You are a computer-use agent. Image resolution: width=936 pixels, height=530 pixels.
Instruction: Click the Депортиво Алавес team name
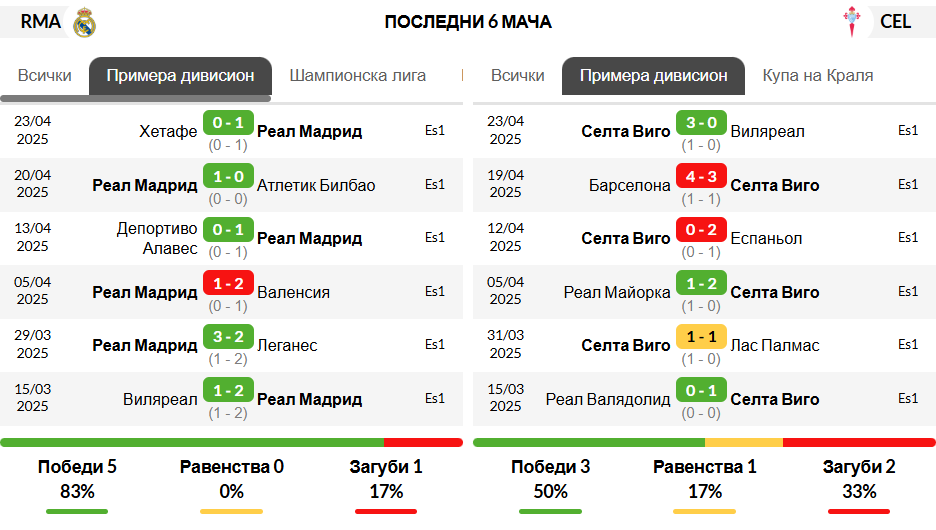[x=157, y=239]
